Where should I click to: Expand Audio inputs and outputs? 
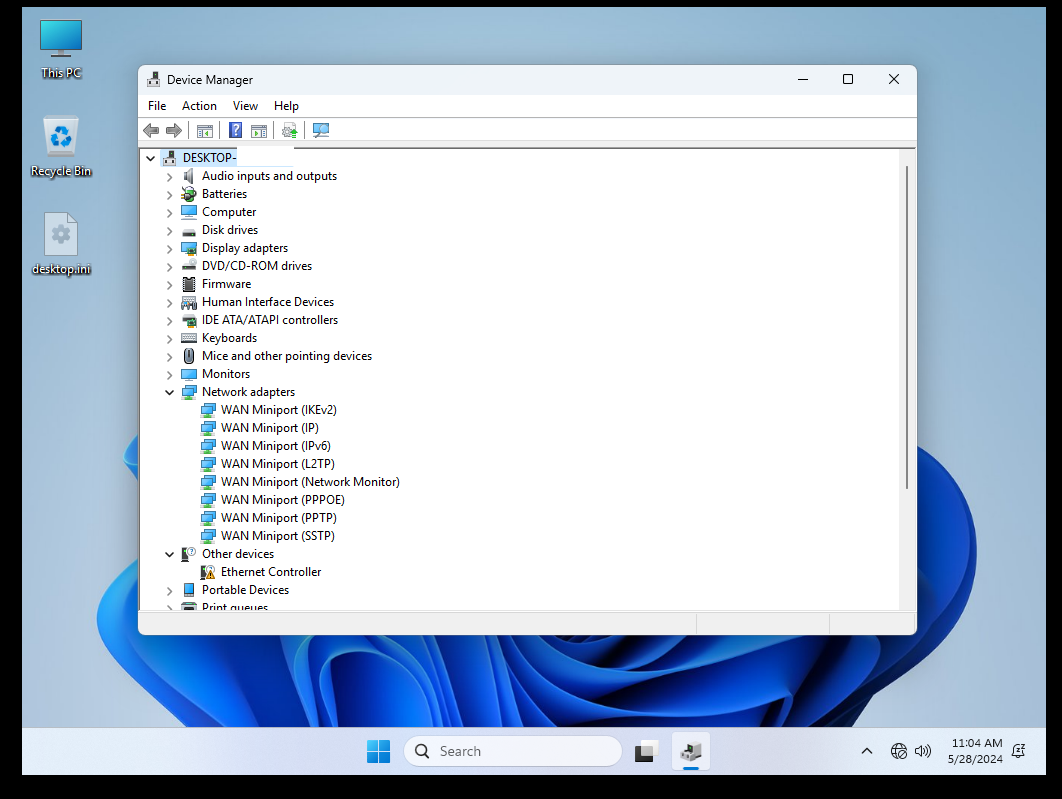(169, 177)
